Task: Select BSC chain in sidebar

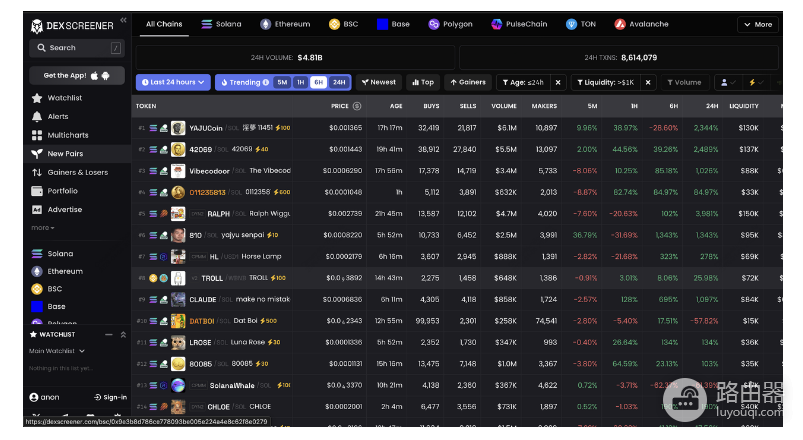Action: [x=54, y=289]
